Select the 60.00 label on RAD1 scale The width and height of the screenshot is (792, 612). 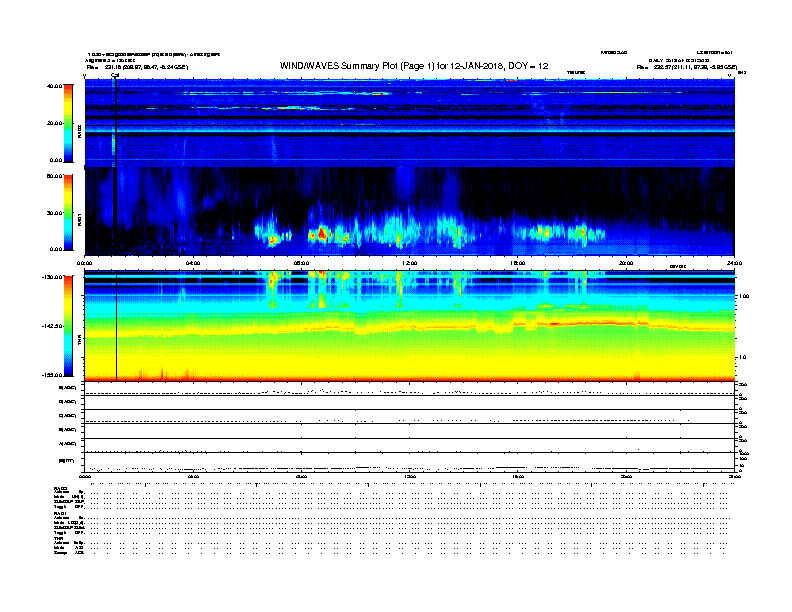coord(54,176)
